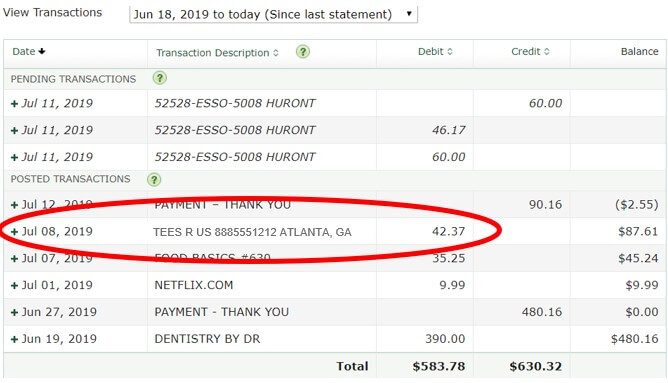668x383 pixels.
Task: Open the date range dropdown
Action: coord(274,14)
